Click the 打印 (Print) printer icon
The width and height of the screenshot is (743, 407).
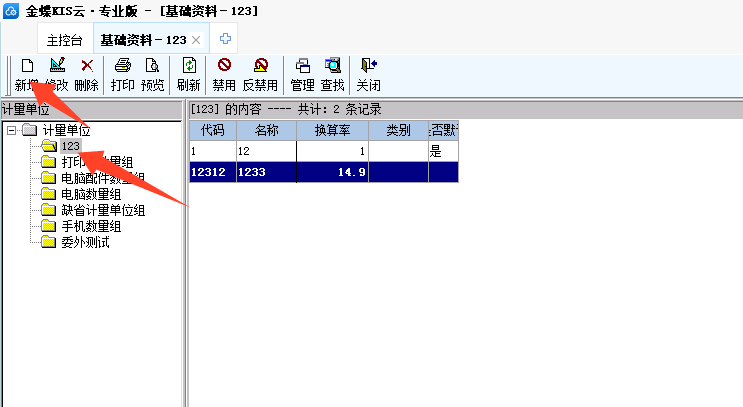(123, 66)
